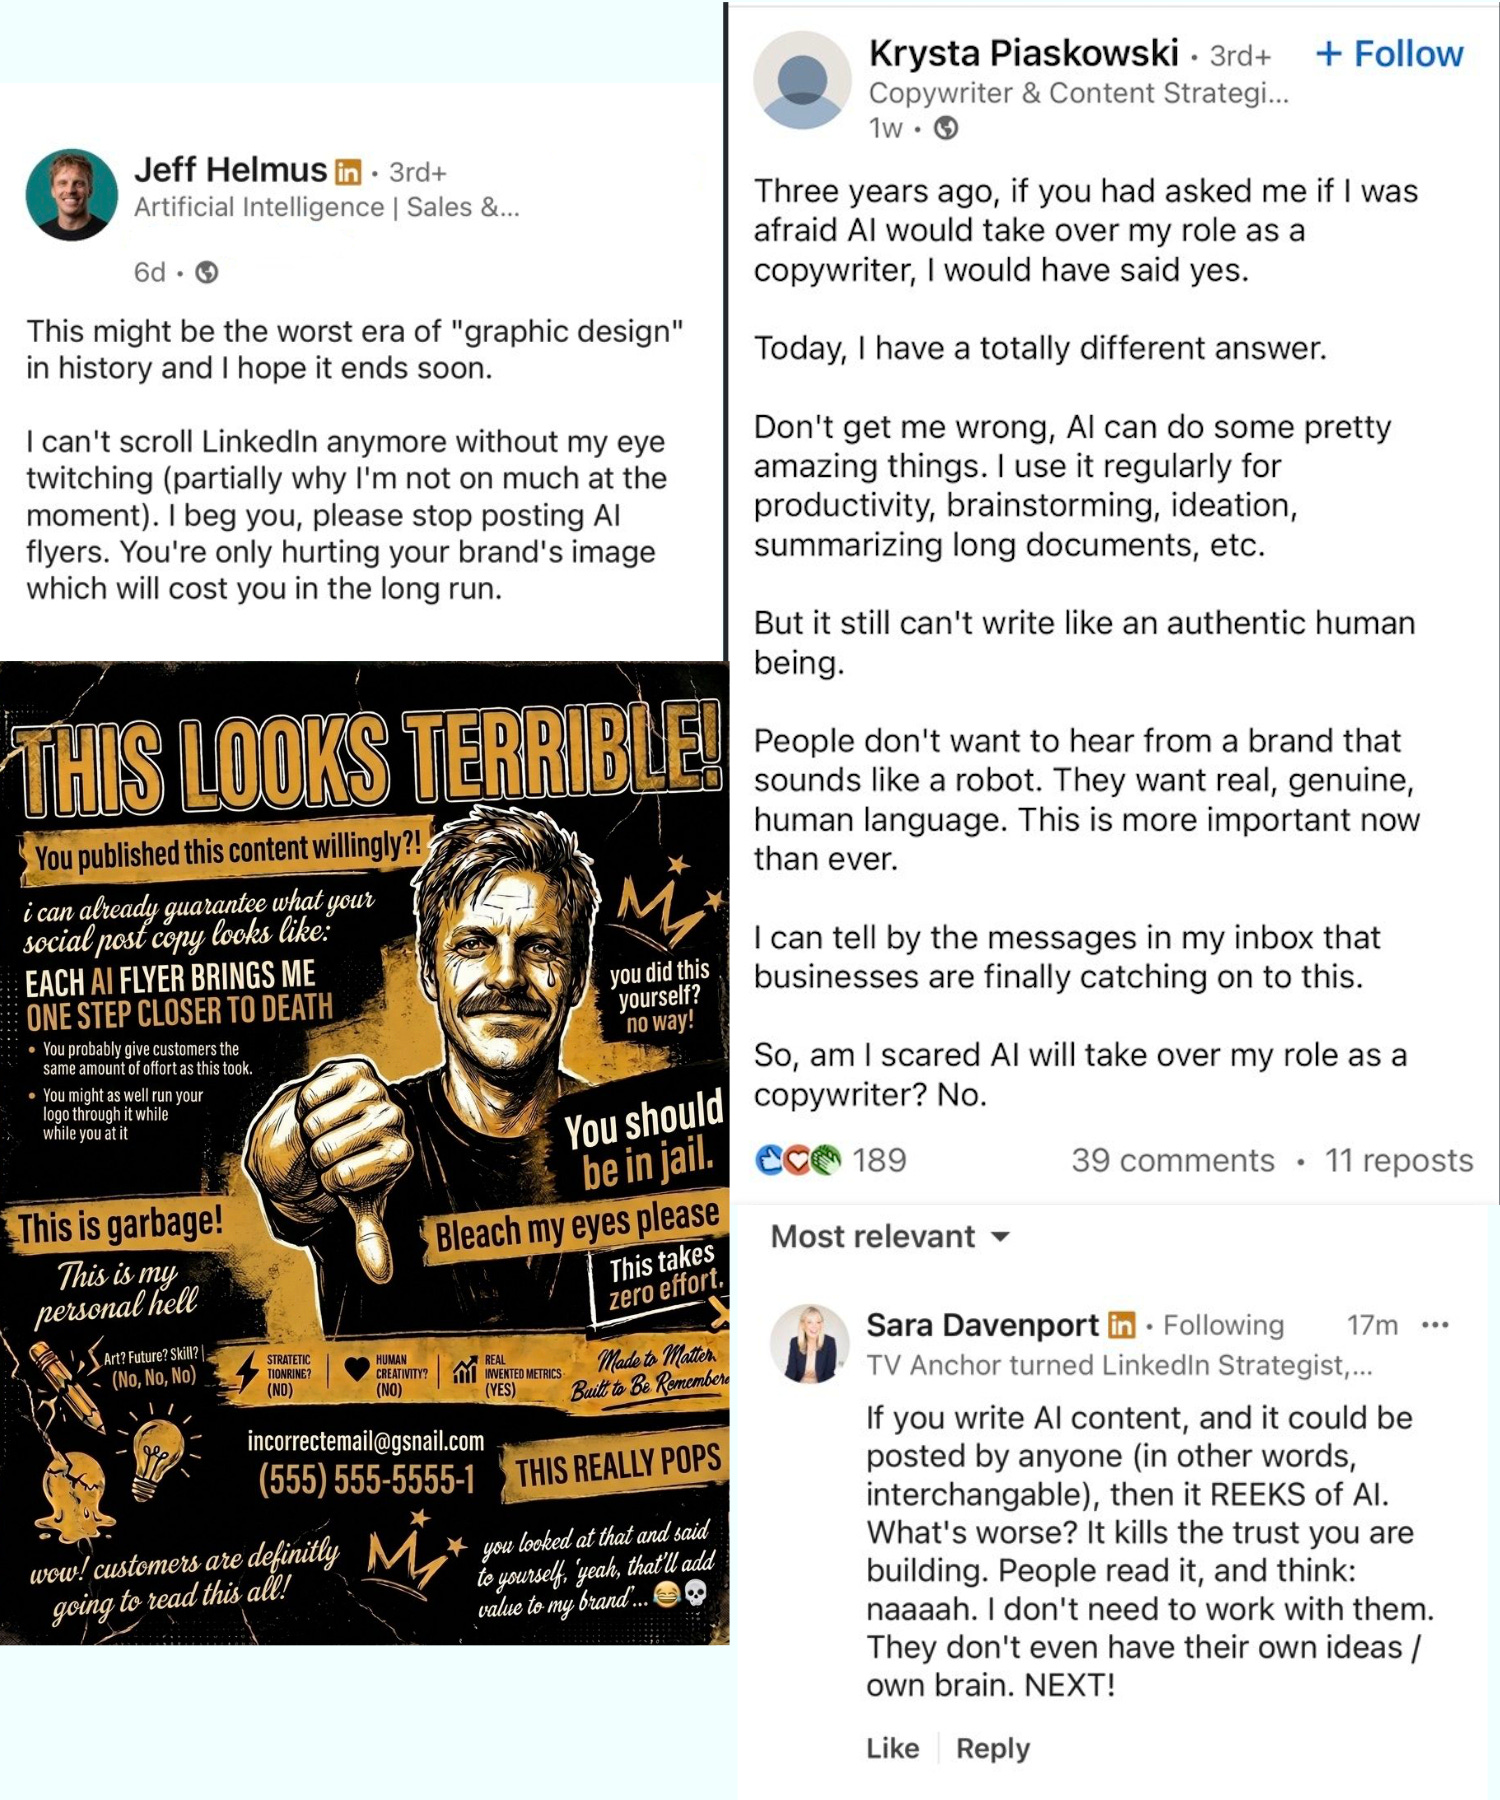Reply to Sara Davenport's comment
The image size is (1500, 1800).
[993, 1748]
